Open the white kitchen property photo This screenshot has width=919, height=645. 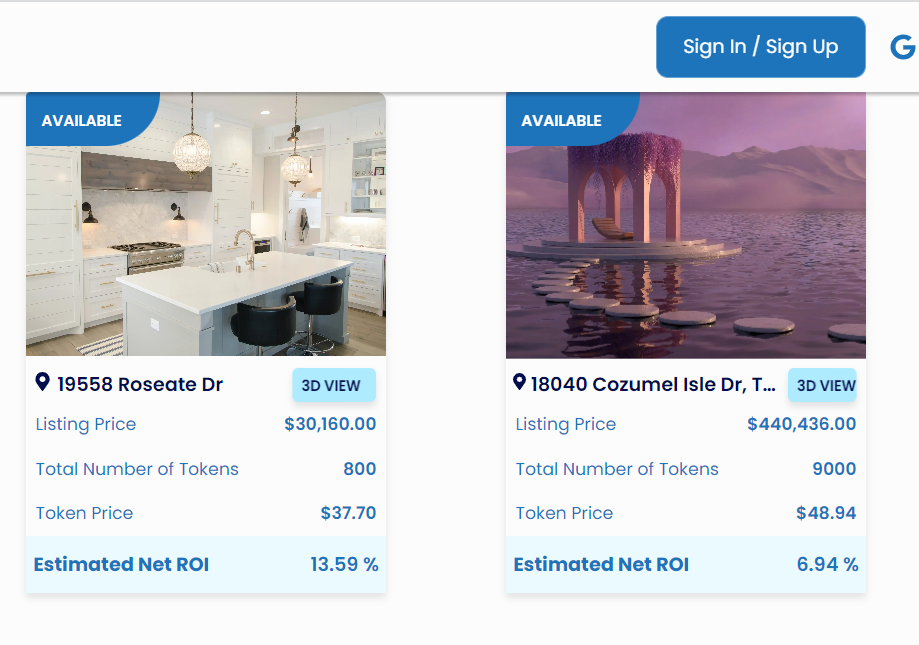(x=206, y=240)
